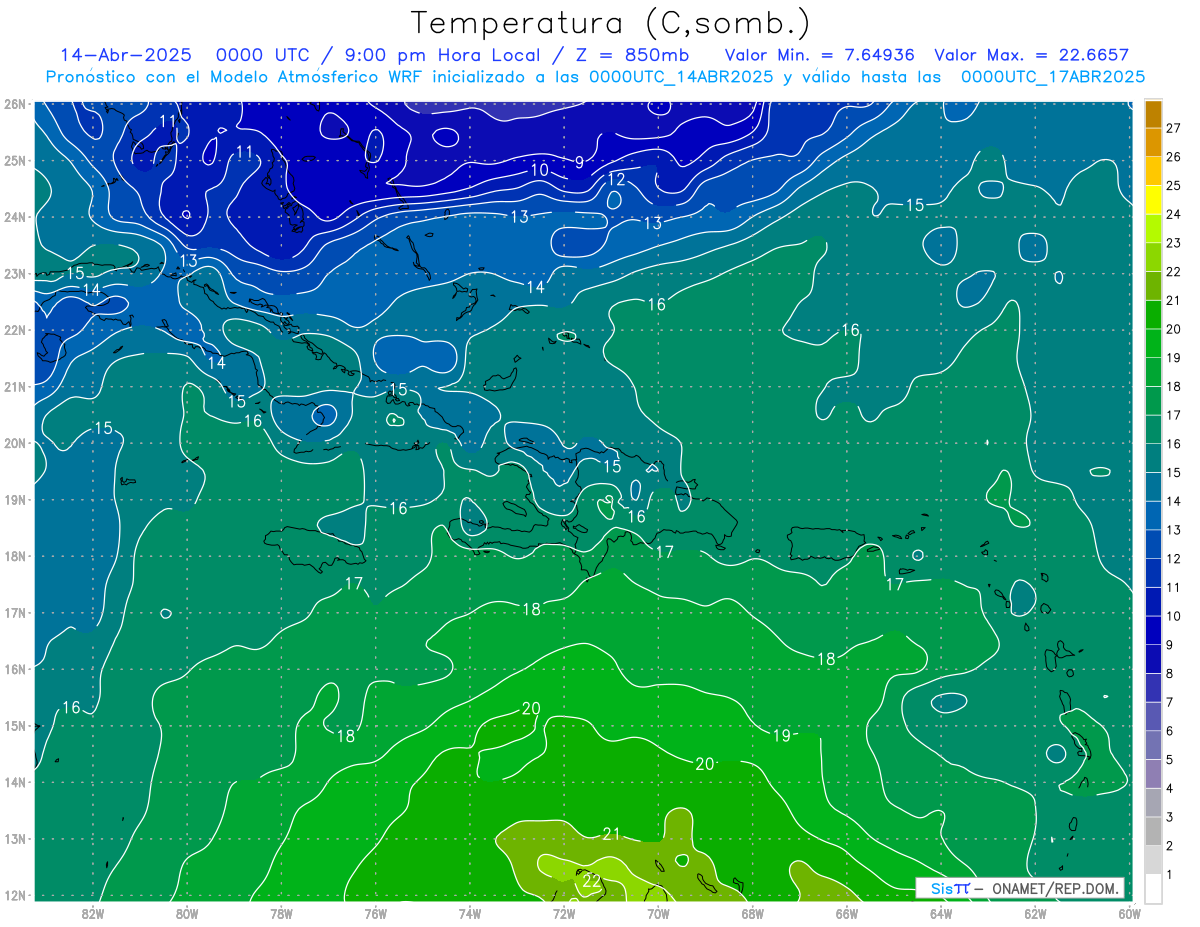The width and height of the screenshot is (1200, 927).
Task: Click the "Sis" logo text beside ONAMET
Action: pyautogui.click(x=942, y=888)
